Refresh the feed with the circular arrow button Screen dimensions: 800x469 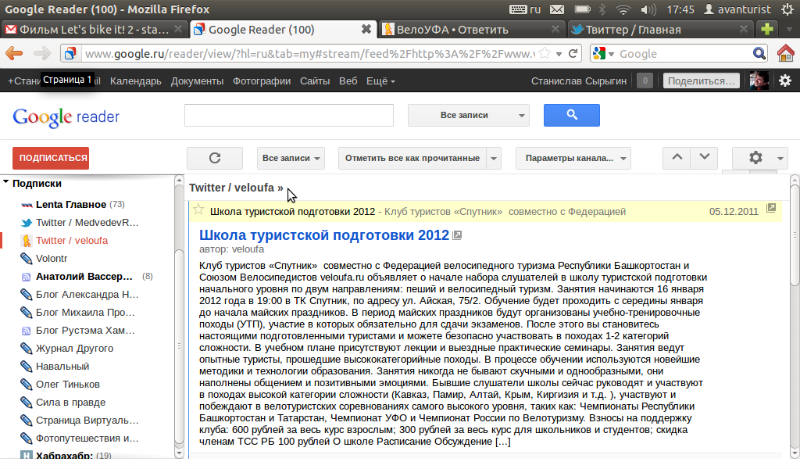click(x=214, y=158)
